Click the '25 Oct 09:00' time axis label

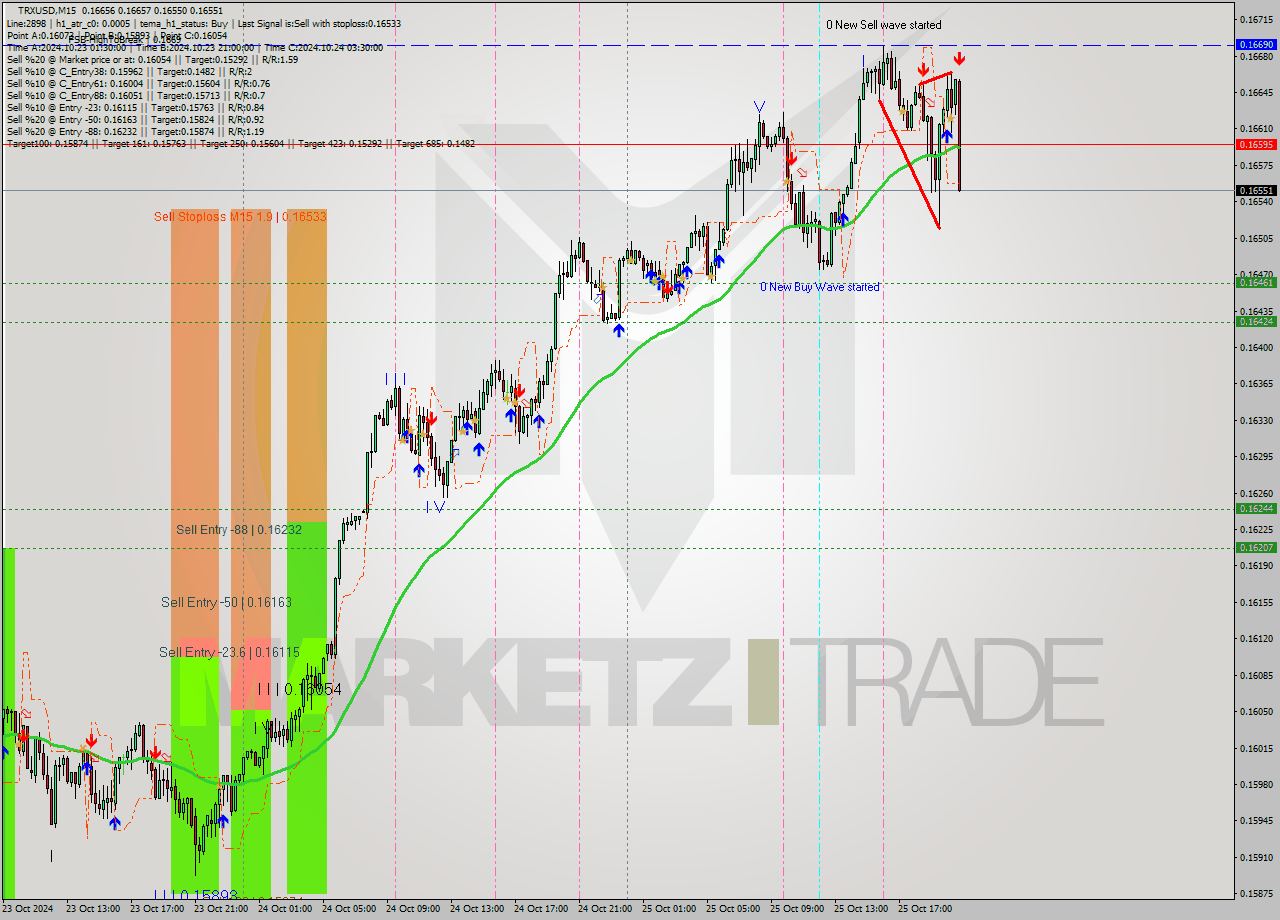(797, 909)
